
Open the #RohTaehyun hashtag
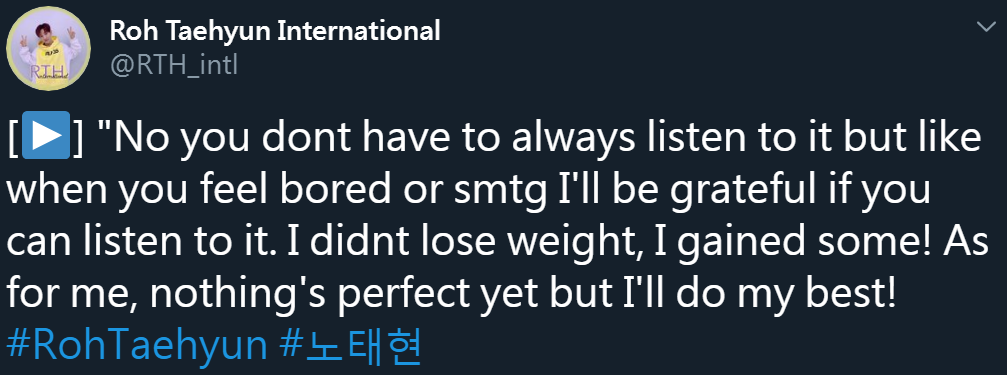coord(136,347)
